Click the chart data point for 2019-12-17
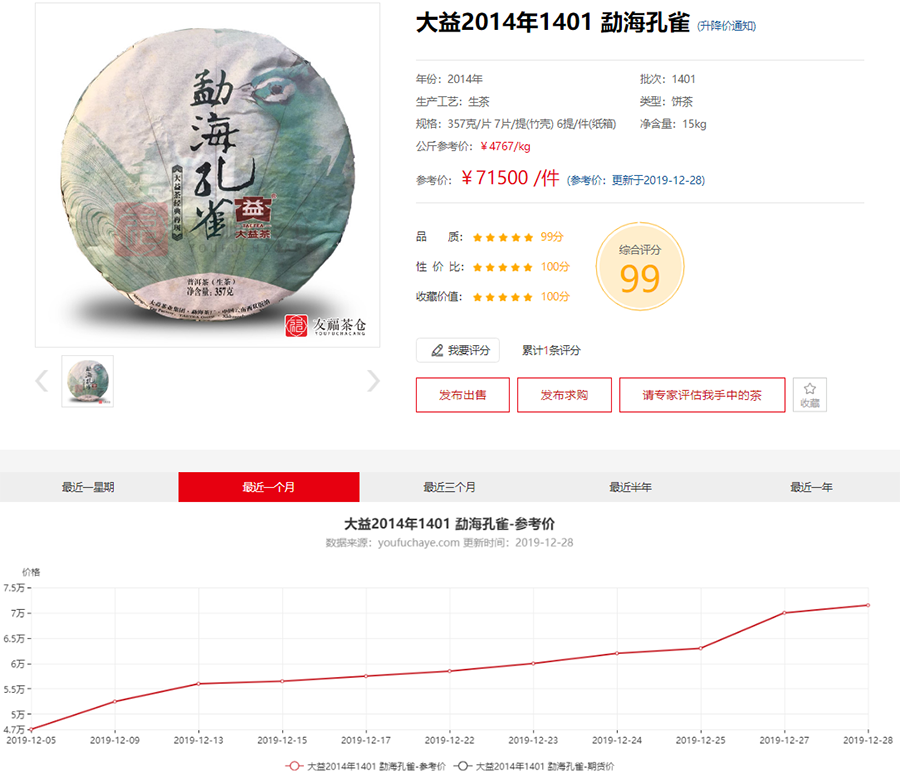This screenshot has height=775, width=900. [x=366, y=676]
